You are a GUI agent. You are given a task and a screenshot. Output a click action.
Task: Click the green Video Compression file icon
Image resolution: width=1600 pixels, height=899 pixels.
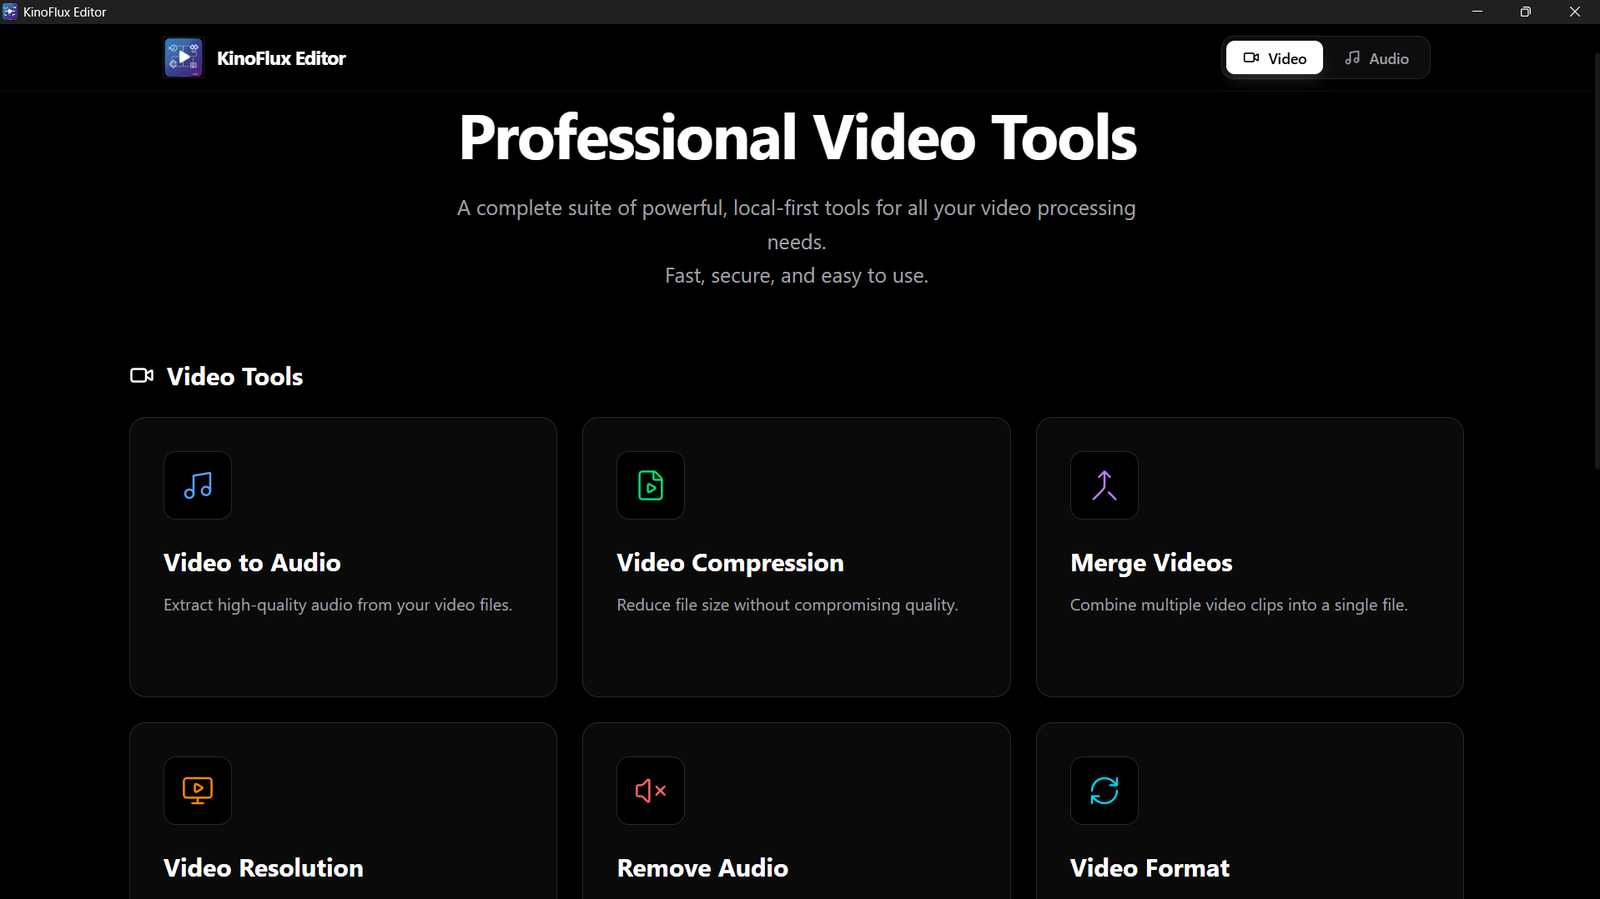[650, 486]
